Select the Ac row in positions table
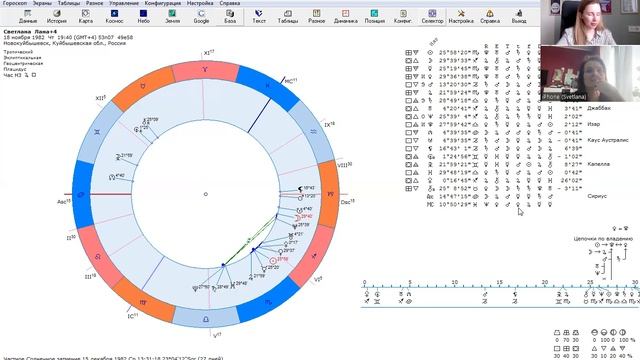 490,196
